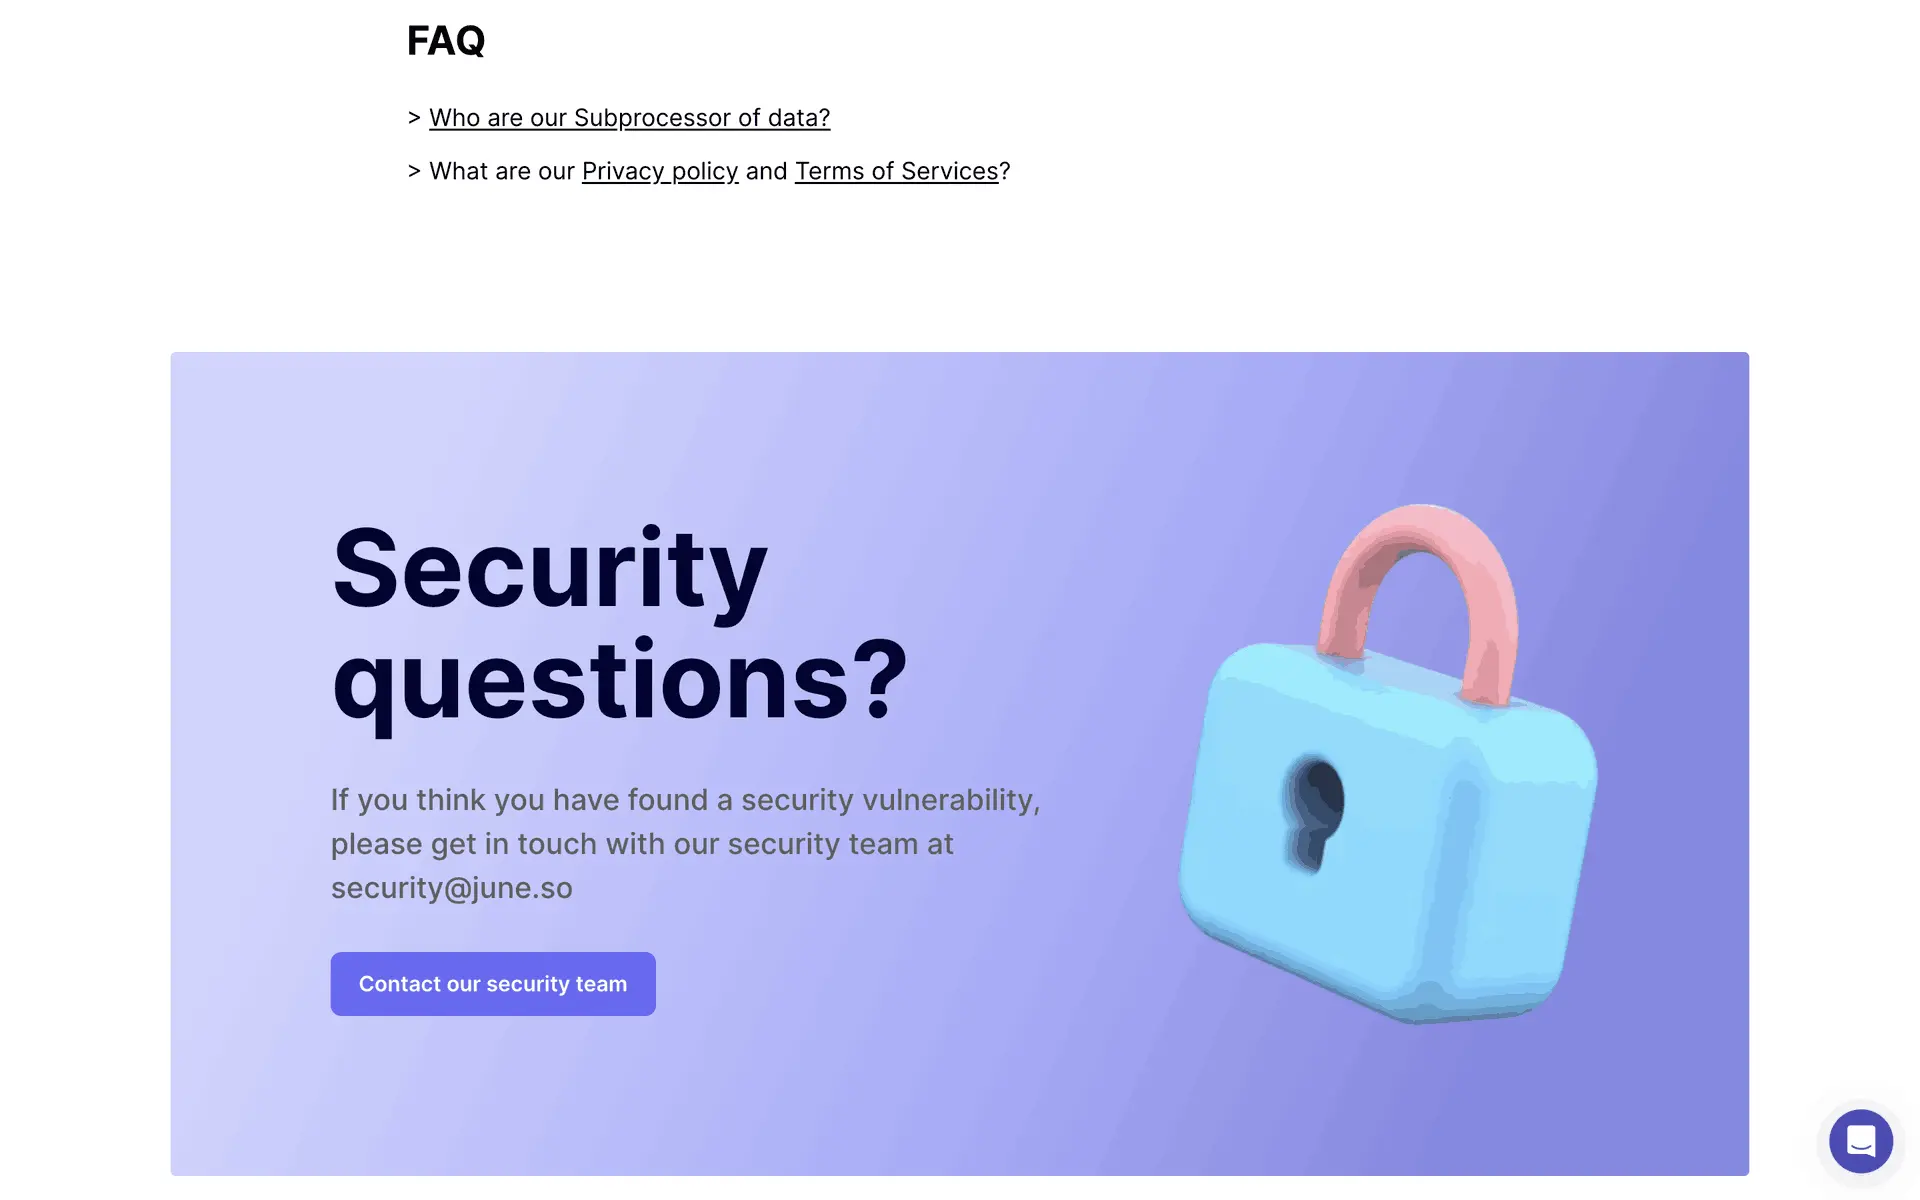Click the arrow before the Subprocessor question
The width and height of the screenshot is (1920, 1200).
(414, 118)
